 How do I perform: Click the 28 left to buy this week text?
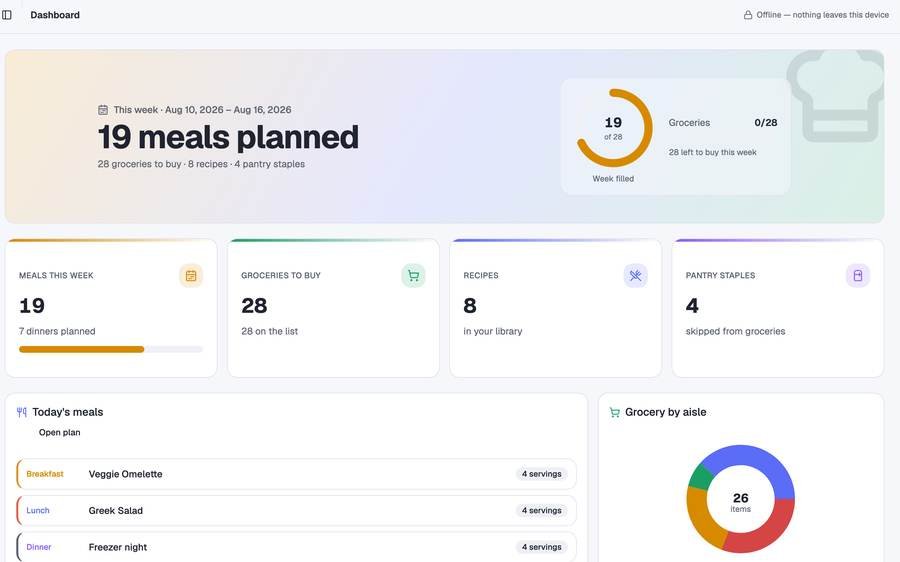point(712,152)
